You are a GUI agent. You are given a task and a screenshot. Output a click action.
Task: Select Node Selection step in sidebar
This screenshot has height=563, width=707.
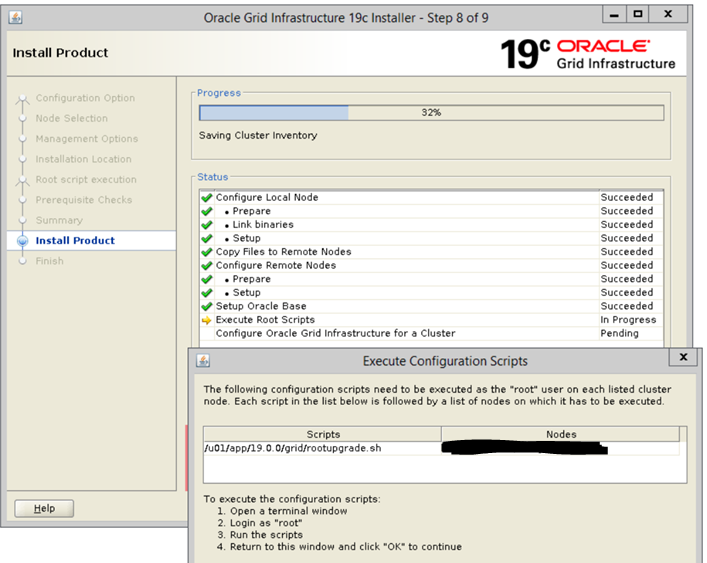point(72,118)
